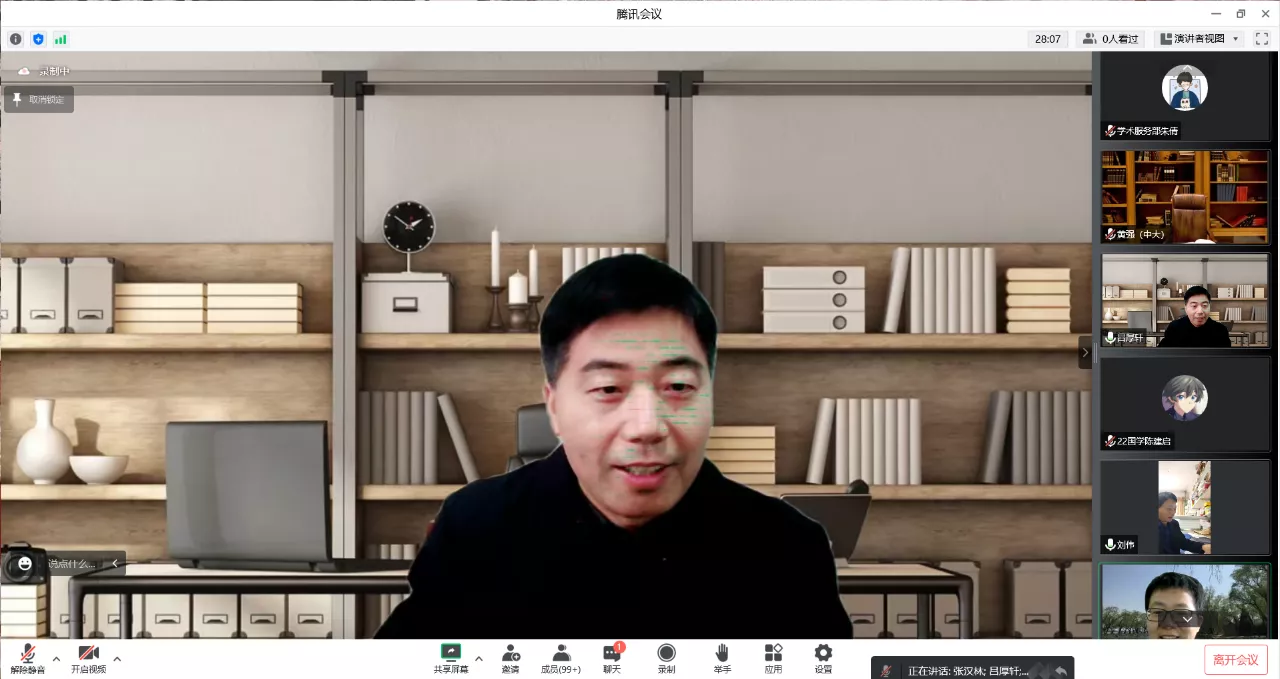Check network status signal bars icon
1280x679 pixels.
(x=60, y=39)
